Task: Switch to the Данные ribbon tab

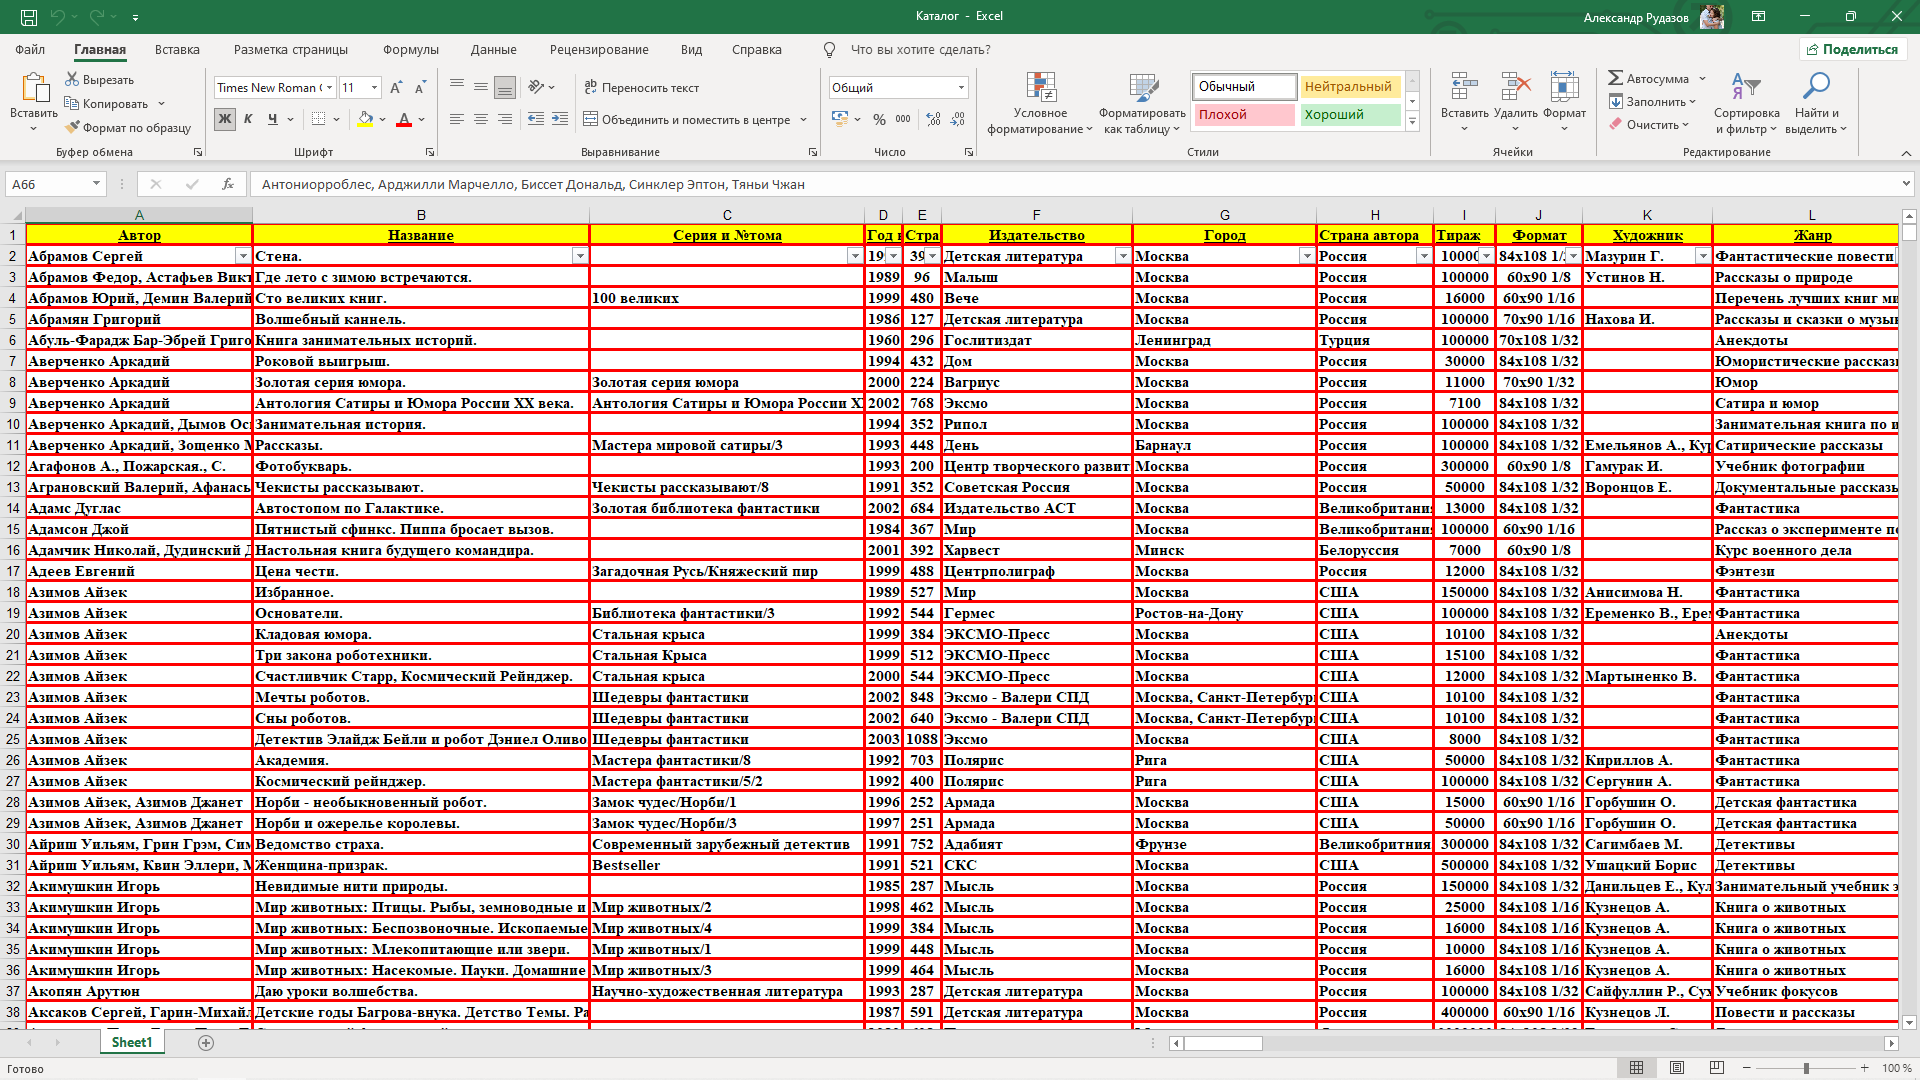Action: pos(494,50)
